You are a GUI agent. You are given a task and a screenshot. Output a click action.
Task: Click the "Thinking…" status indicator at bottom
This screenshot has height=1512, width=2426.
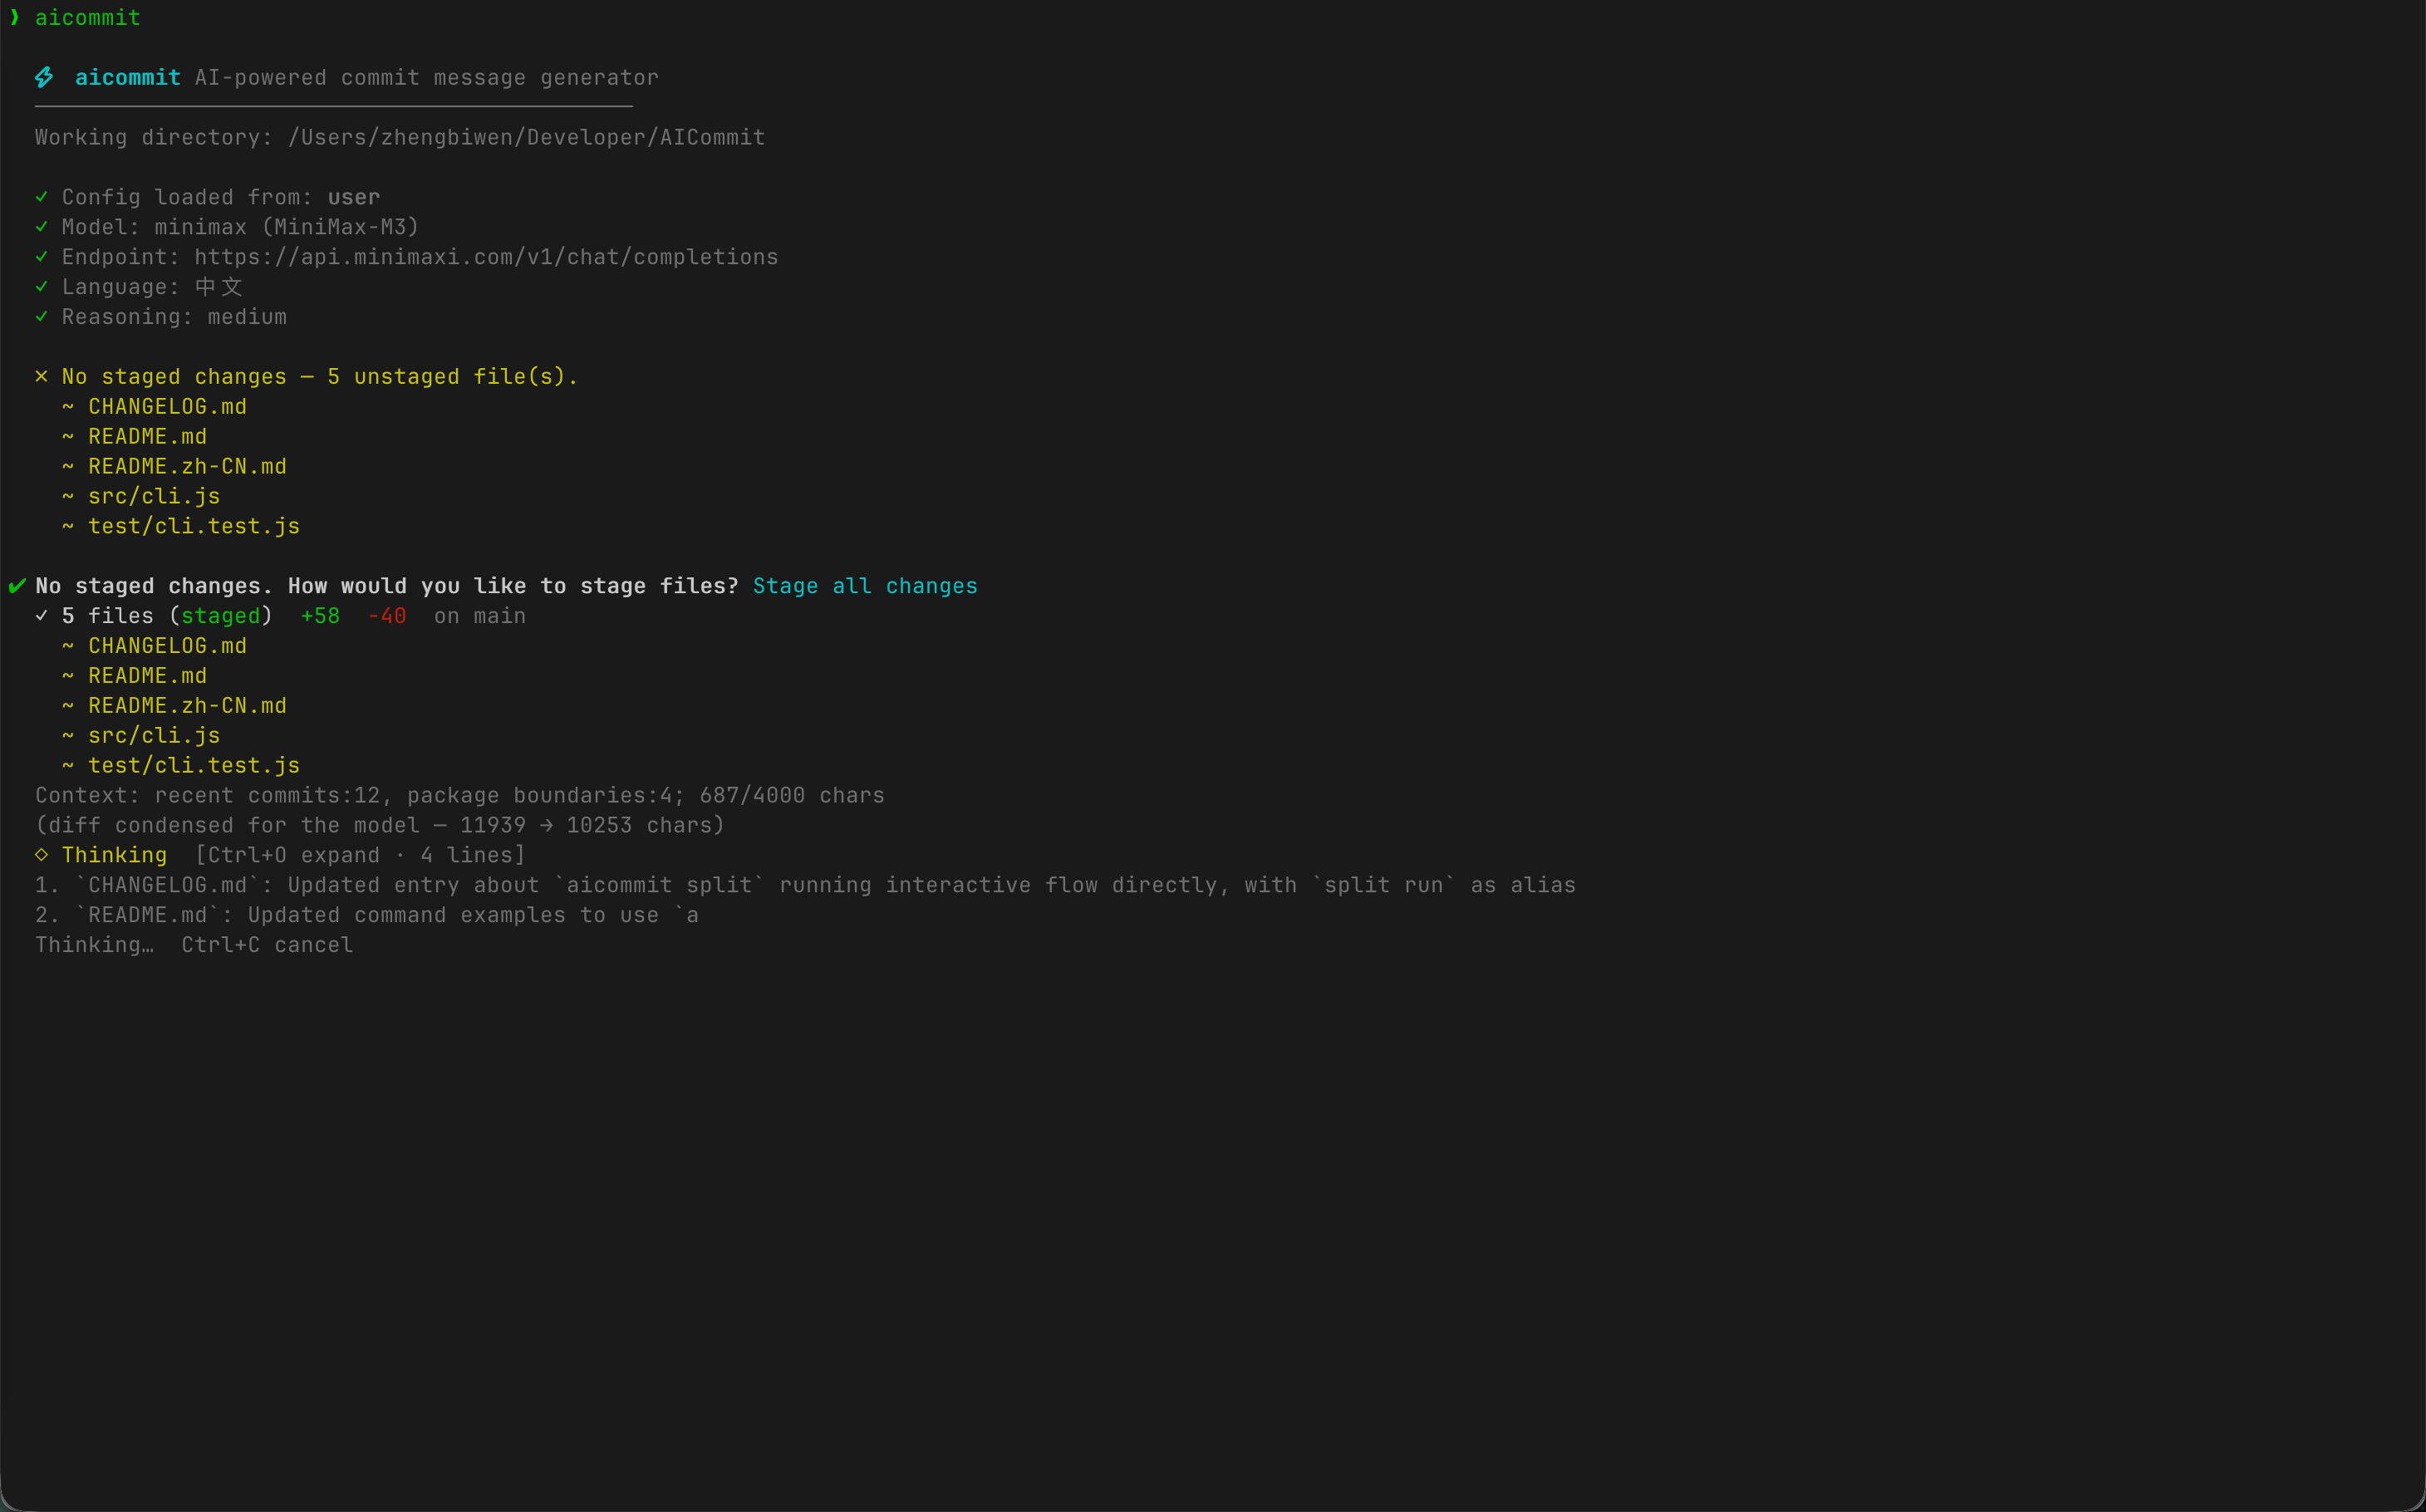click(x=94, y=945)
